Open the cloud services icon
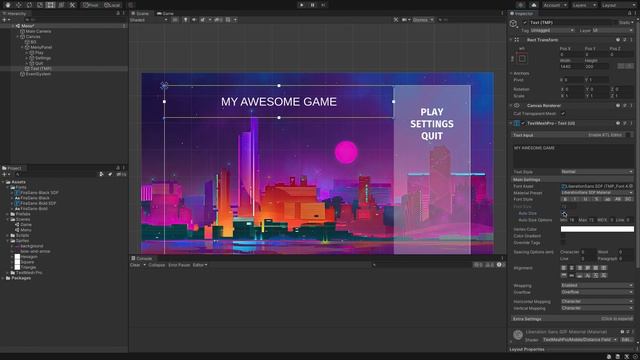640x360 pixels. (533, 5)
